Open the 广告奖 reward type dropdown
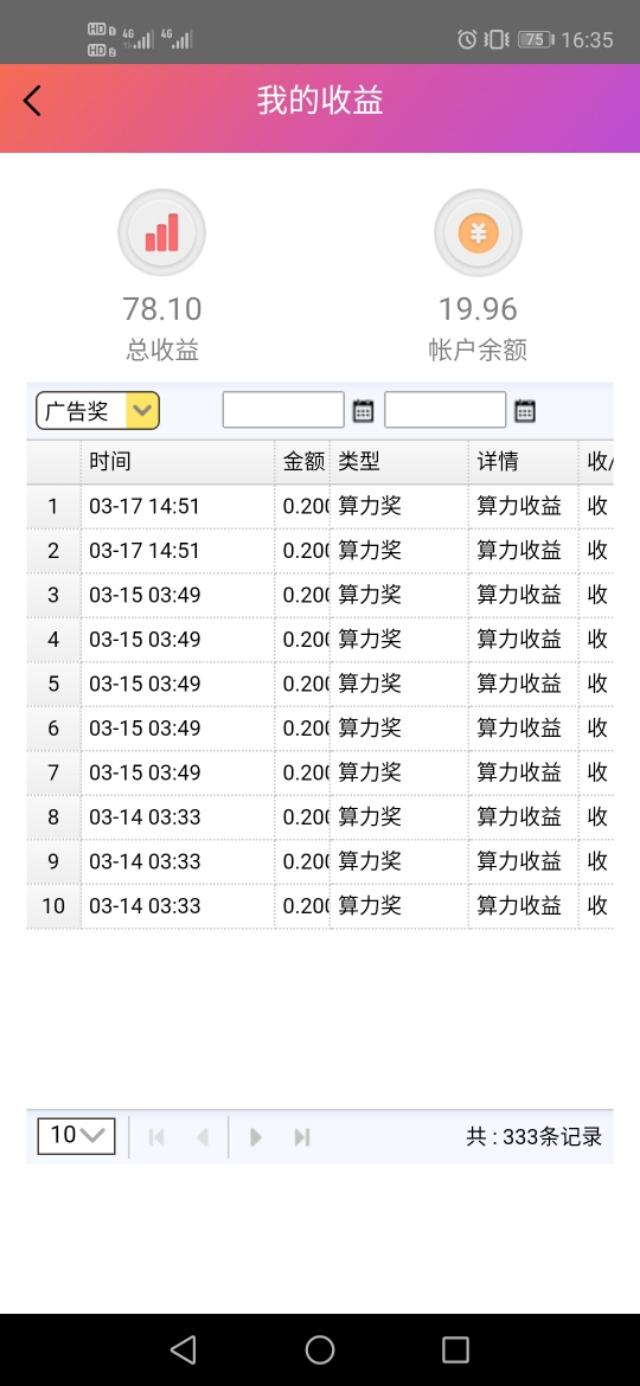Screen dimensions: 640x1386 (x=97, y=410)
